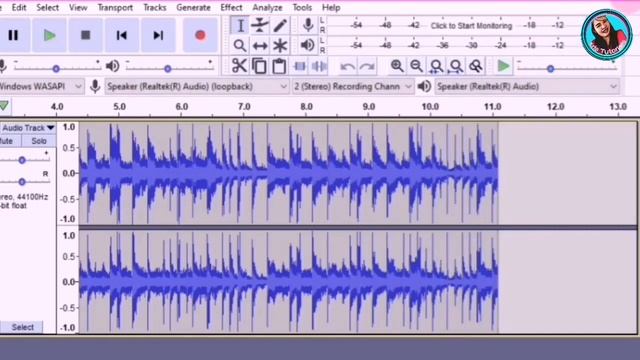Image resolution: width=640 pixels, height=360 pixels.
Task: Zoom in with the plus magnifier
Action: coord(397,66)
